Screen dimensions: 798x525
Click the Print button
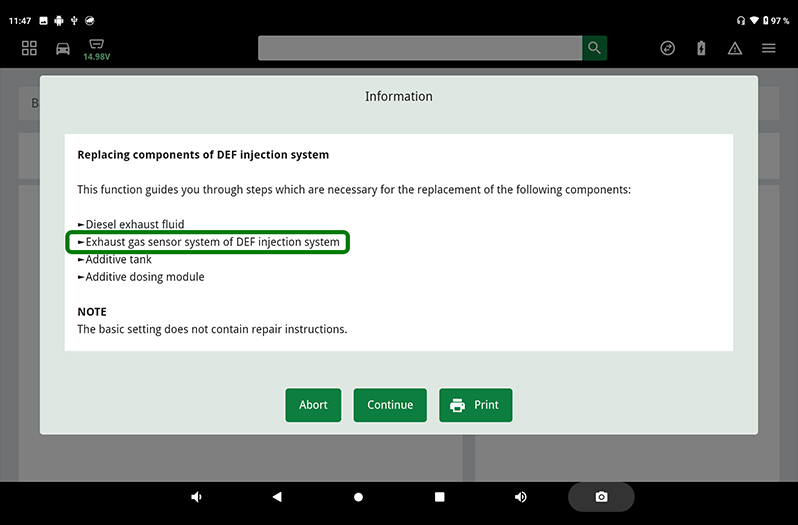tap(475, 405)
